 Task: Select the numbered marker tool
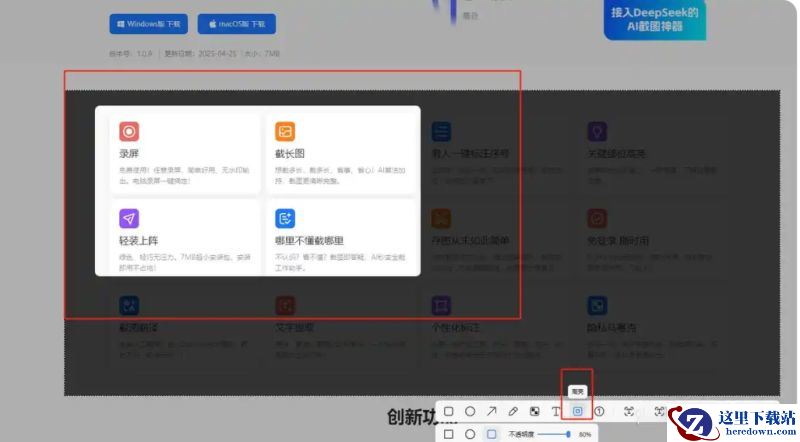coord(599,411)
